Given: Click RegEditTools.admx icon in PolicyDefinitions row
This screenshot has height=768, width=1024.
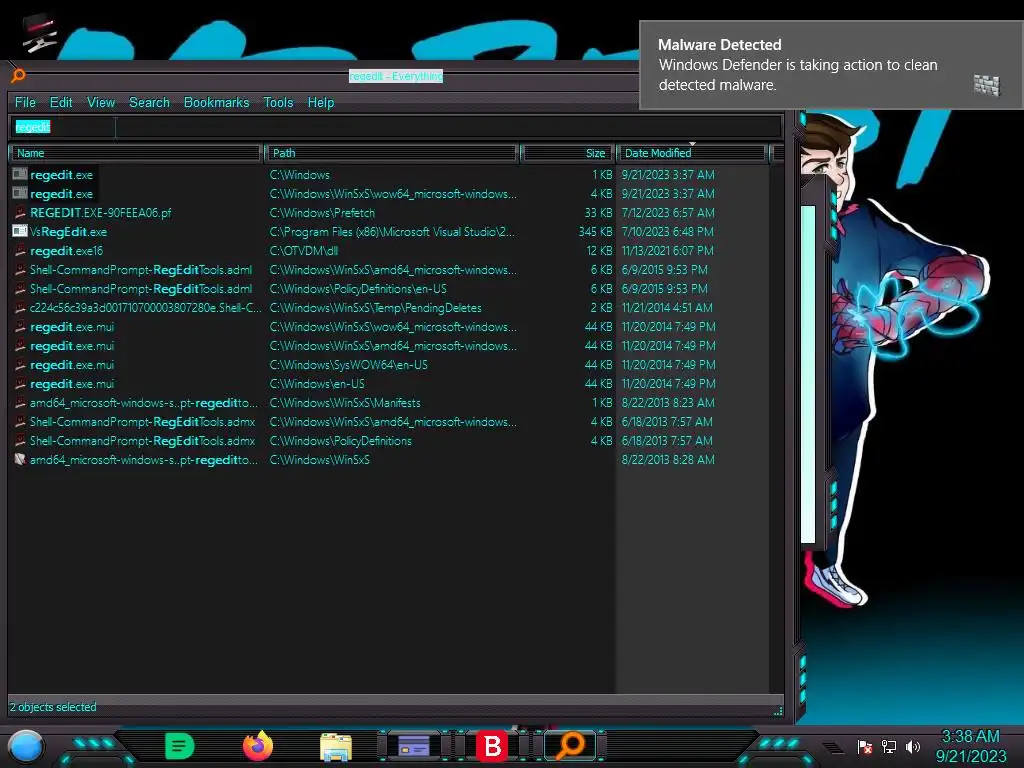Looking at the screenshot, I should [20, 440].
